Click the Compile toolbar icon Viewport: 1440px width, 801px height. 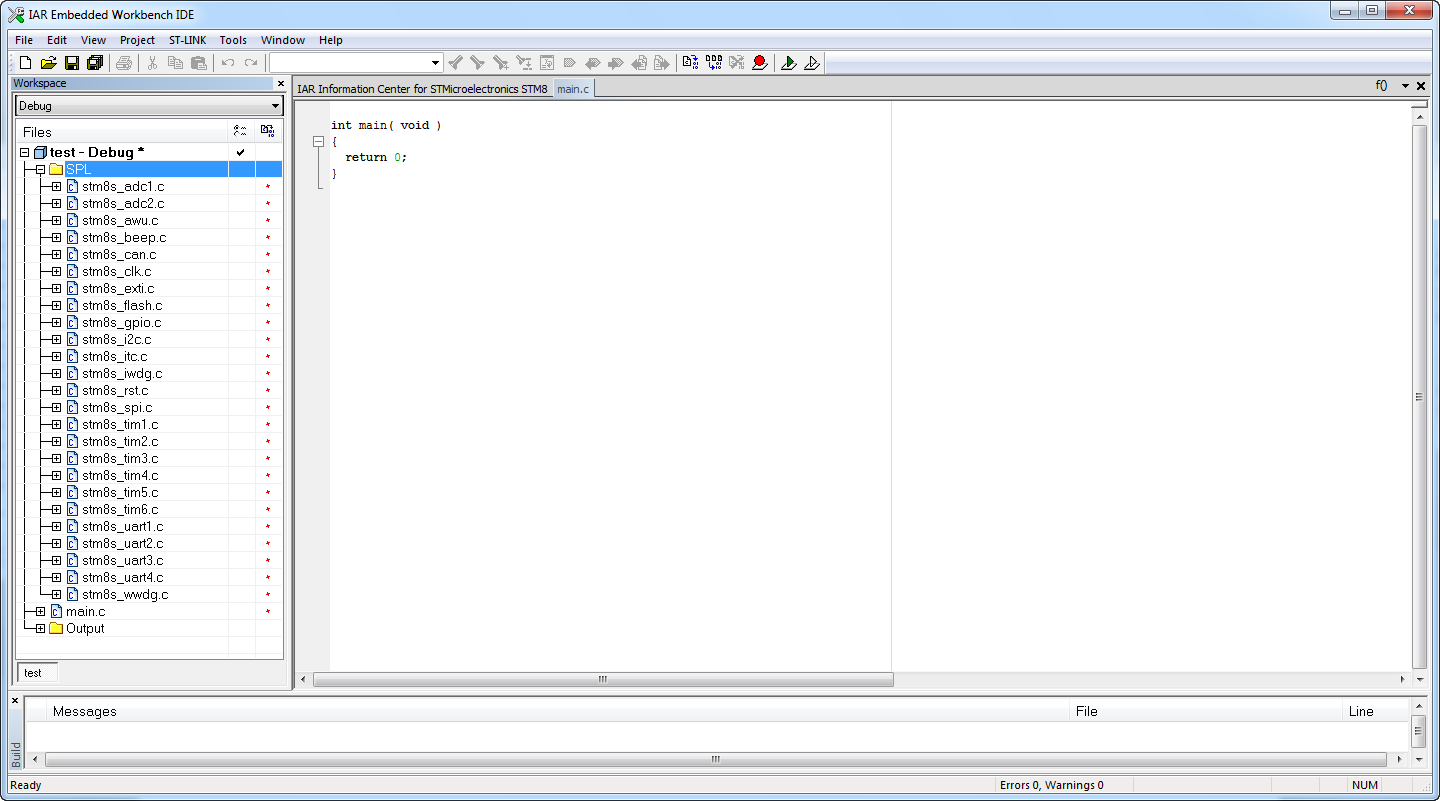click(x=690, y=63)
